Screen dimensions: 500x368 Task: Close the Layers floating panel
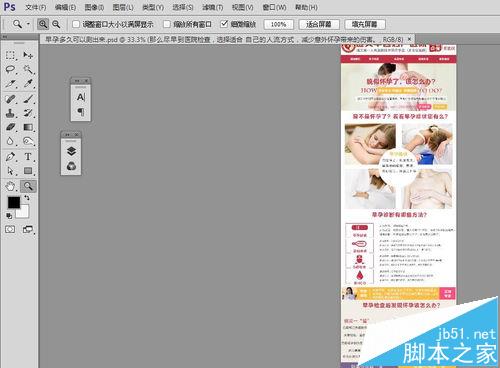(76, 134)
